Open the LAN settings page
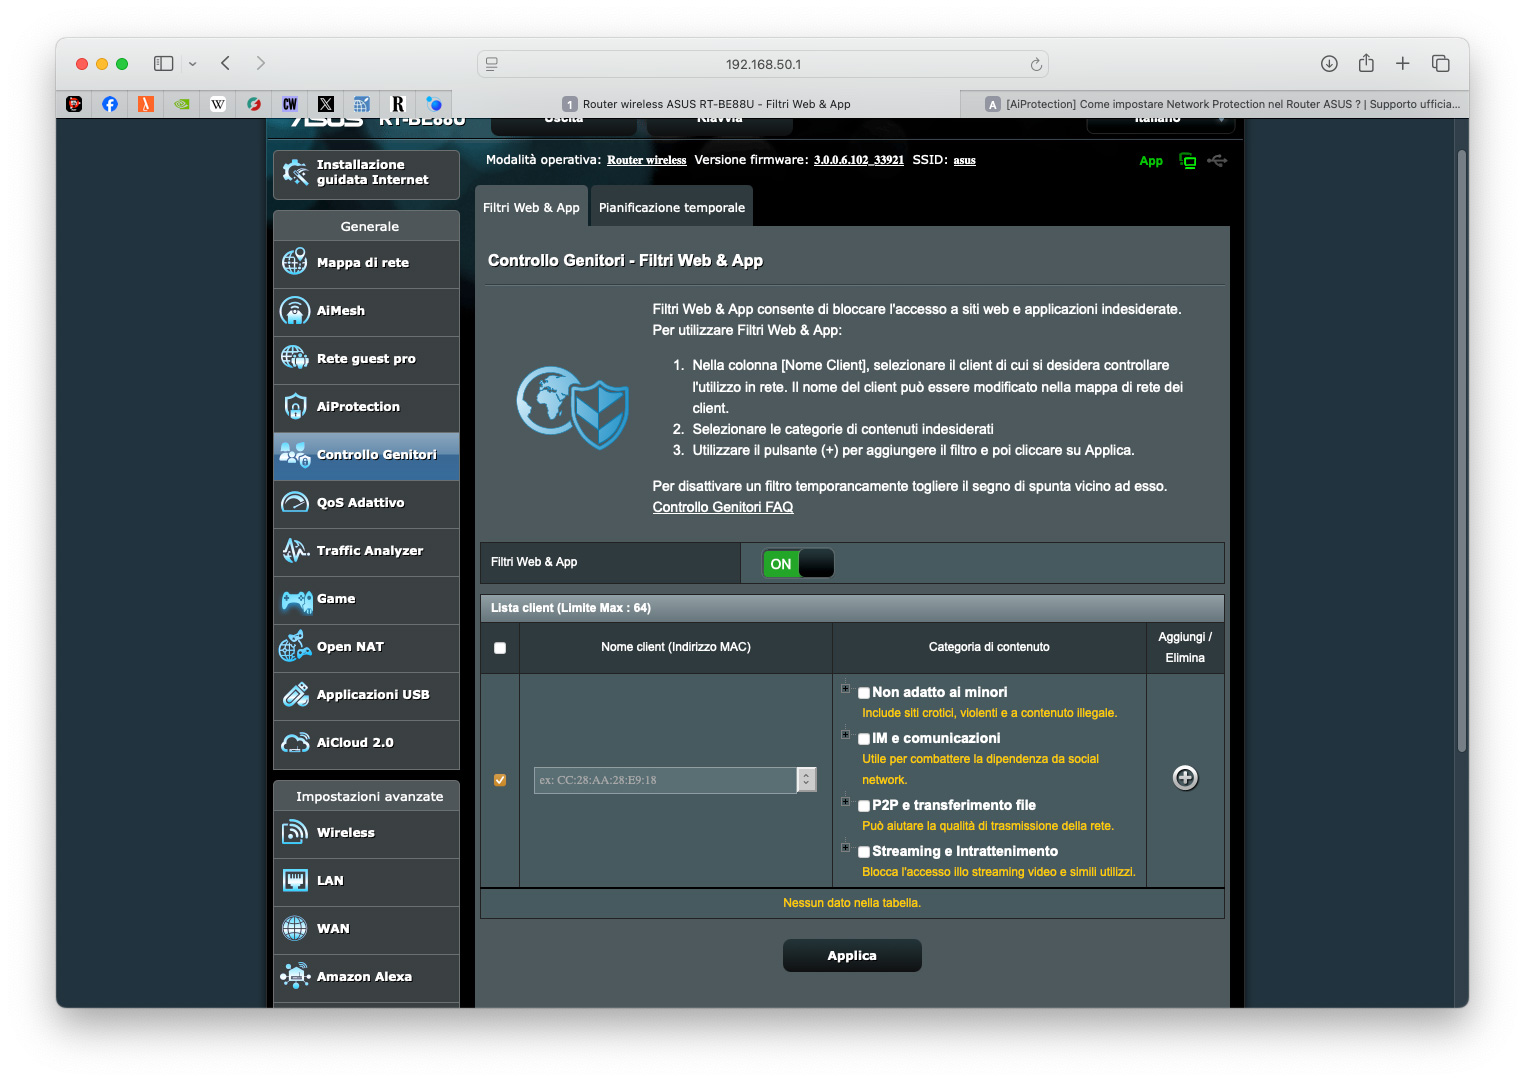 pyautogui.click(x=366, y=881)
